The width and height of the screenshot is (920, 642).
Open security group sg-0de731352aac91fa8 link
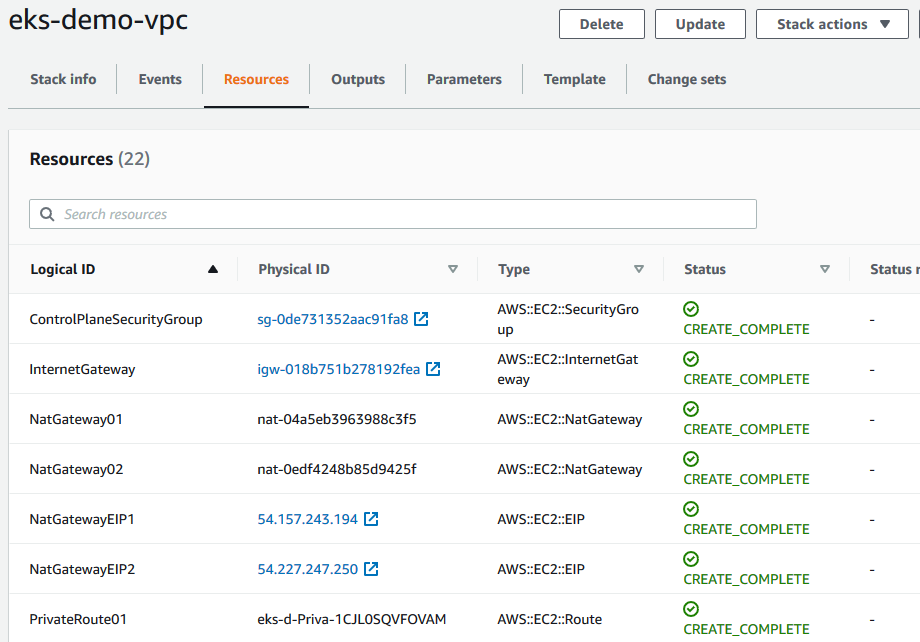coord(333,319)
